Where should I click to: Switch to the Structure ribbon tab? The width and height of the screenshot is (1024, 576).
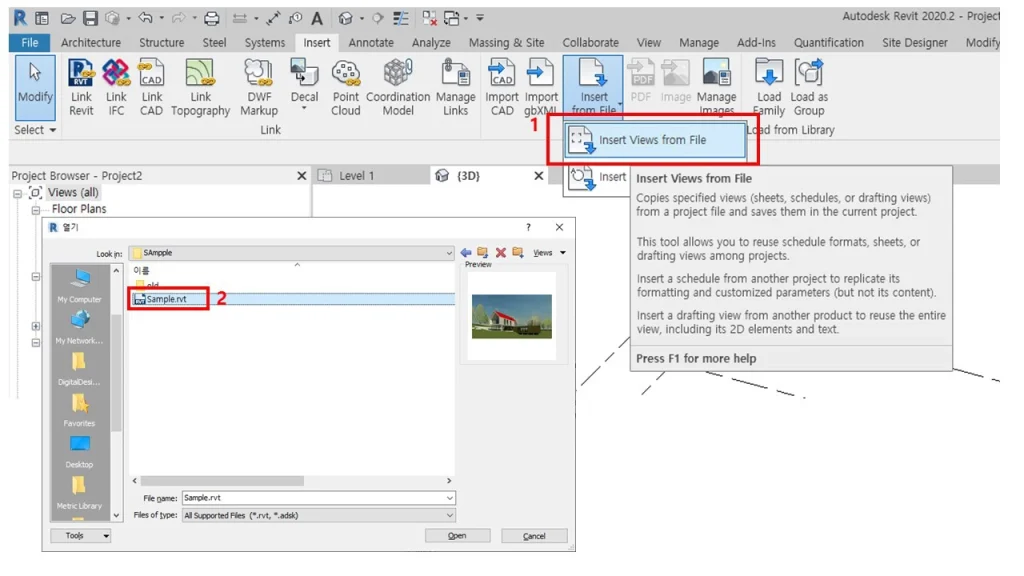[161, 42]
